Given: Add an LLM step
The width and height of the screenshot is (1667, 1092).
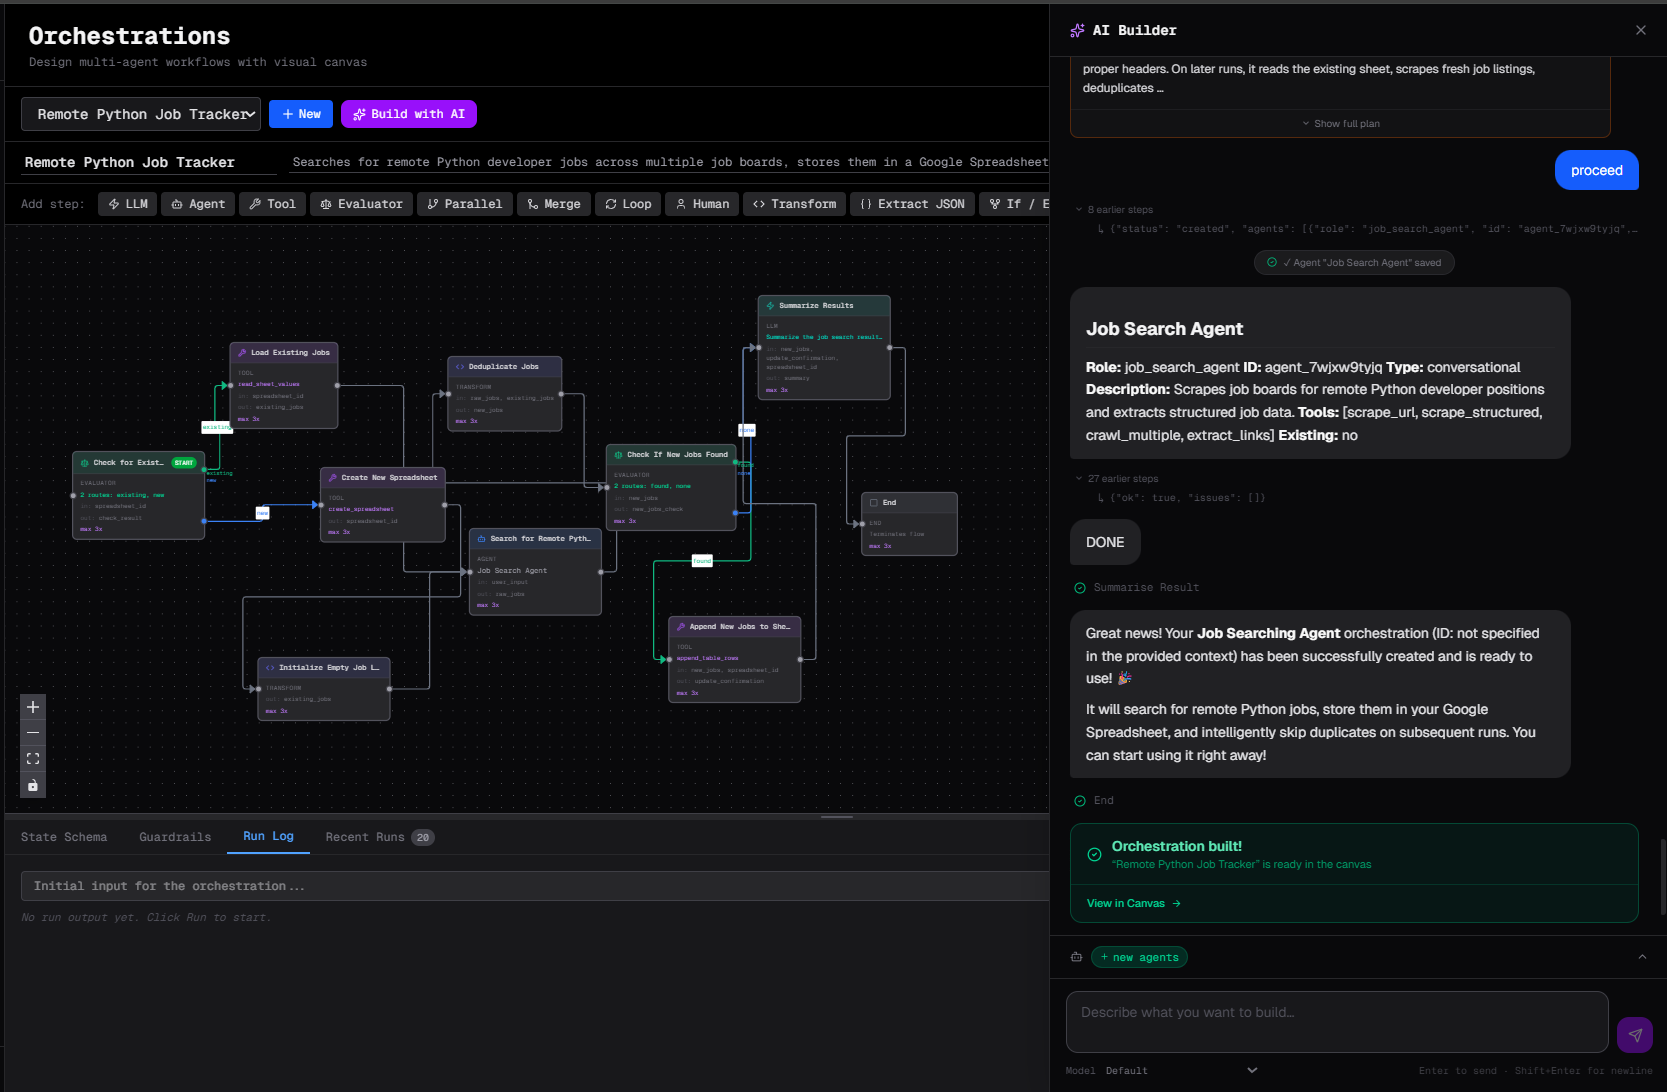Looking at the screenshot, I should [x=128, y=204].
